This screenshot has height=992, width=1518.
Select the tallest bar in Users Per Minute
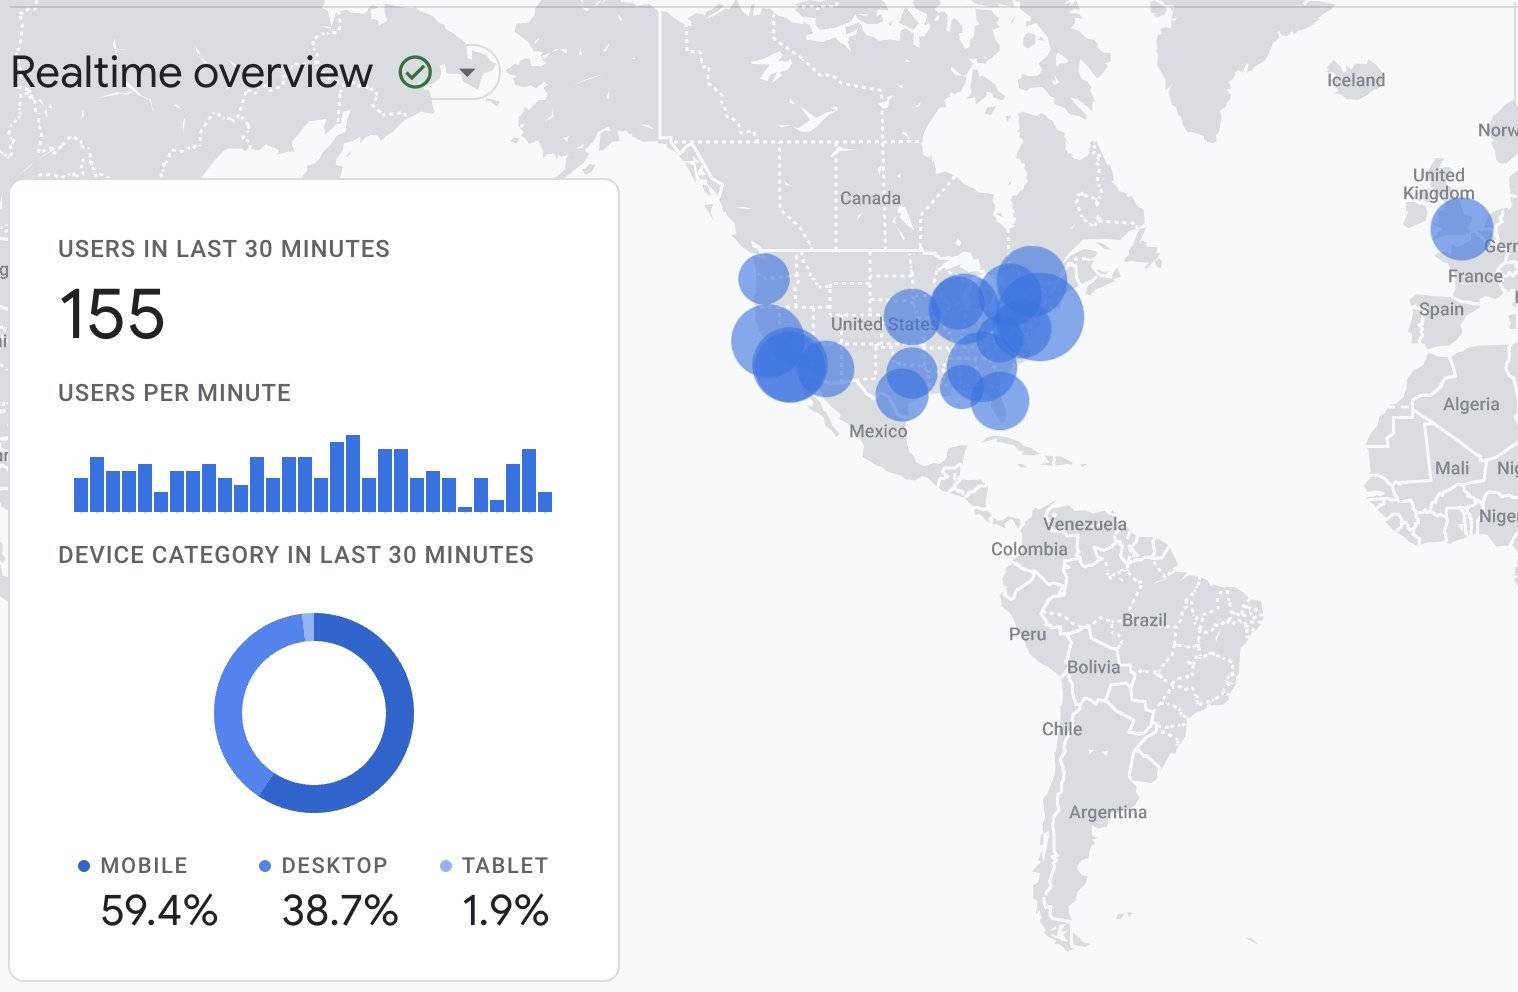pyautogui.click(x=352, y=474)
